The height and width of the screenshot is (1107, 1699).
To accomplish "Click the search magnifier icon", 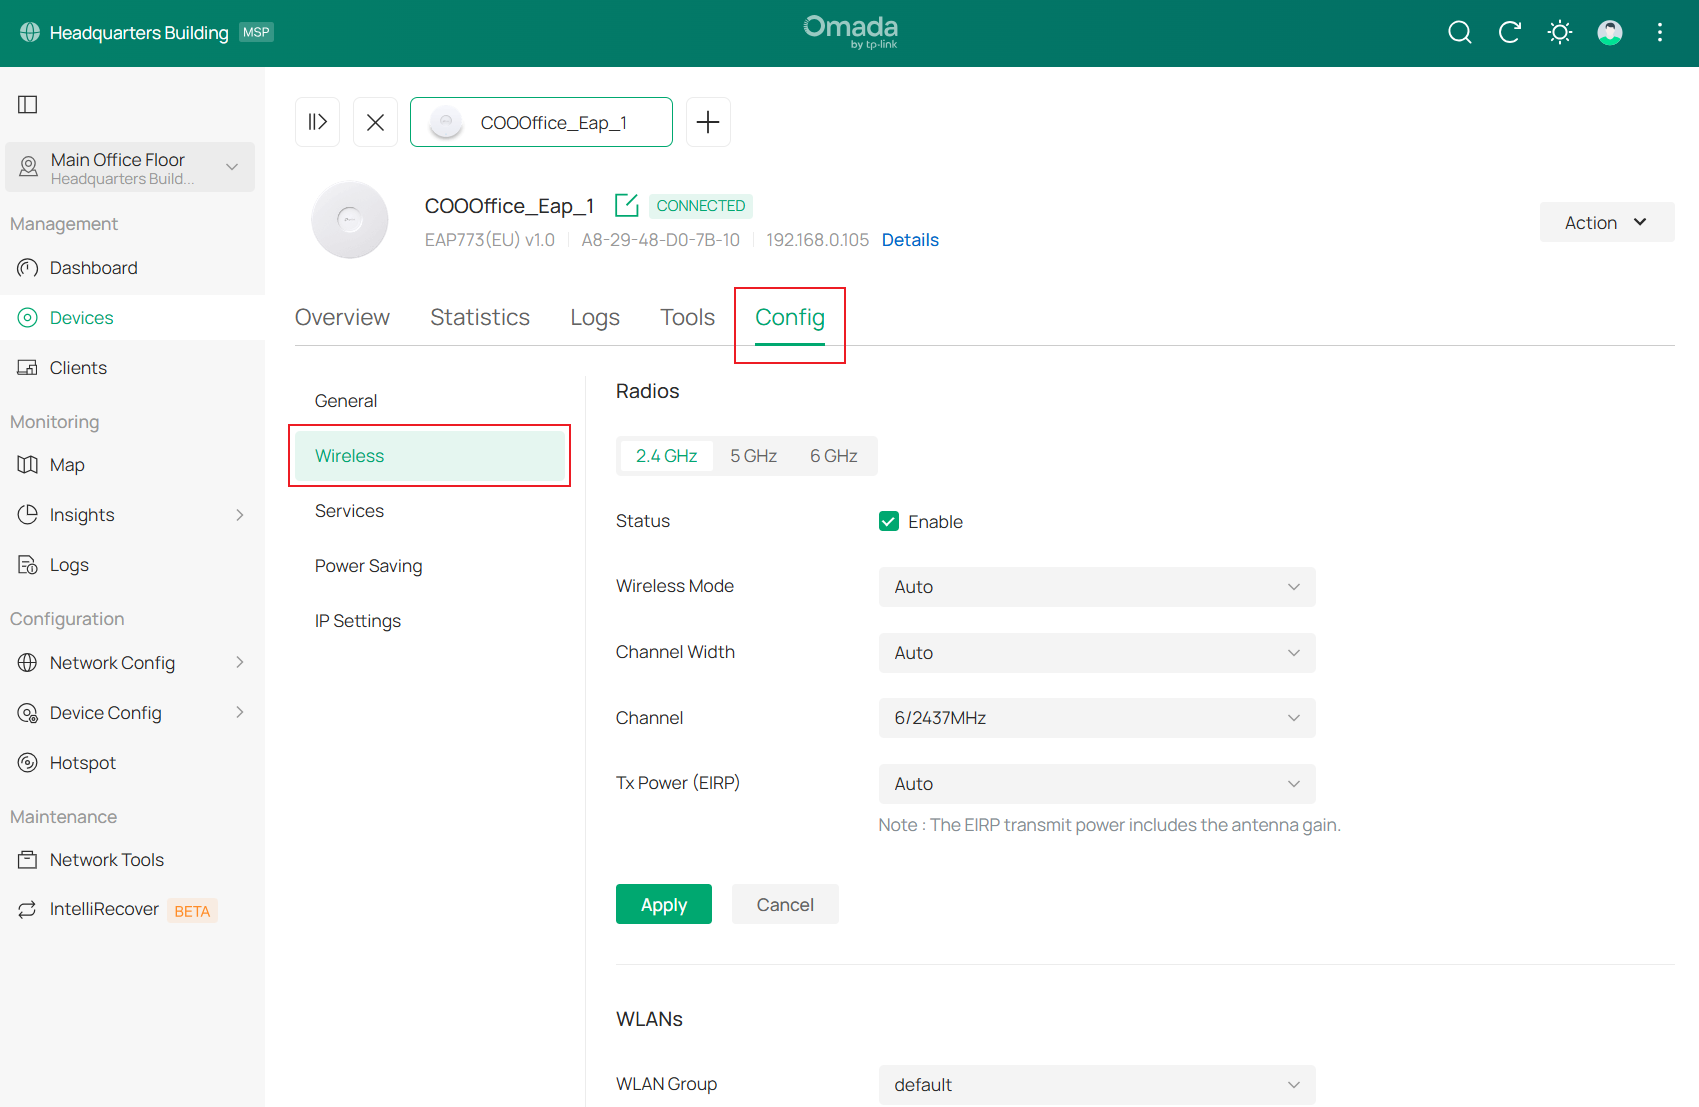I will 1459,33.
